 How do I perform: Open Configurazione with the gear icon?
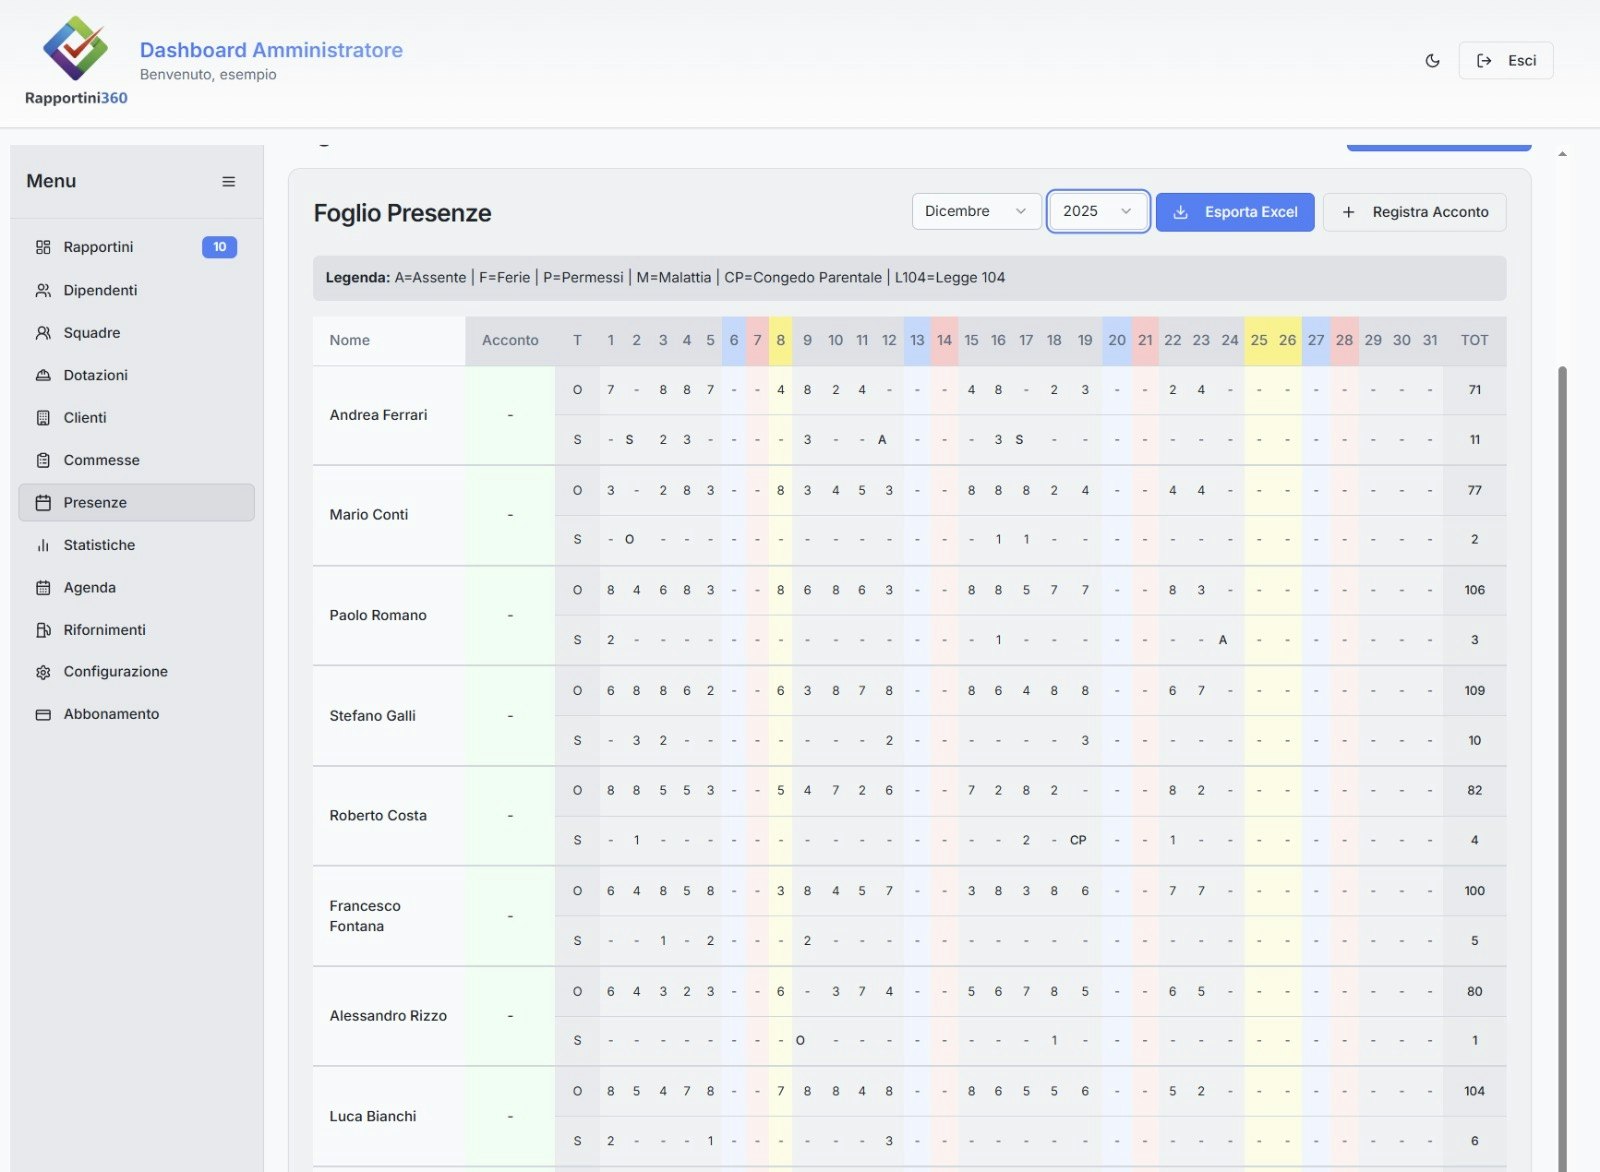click(43, 671)
